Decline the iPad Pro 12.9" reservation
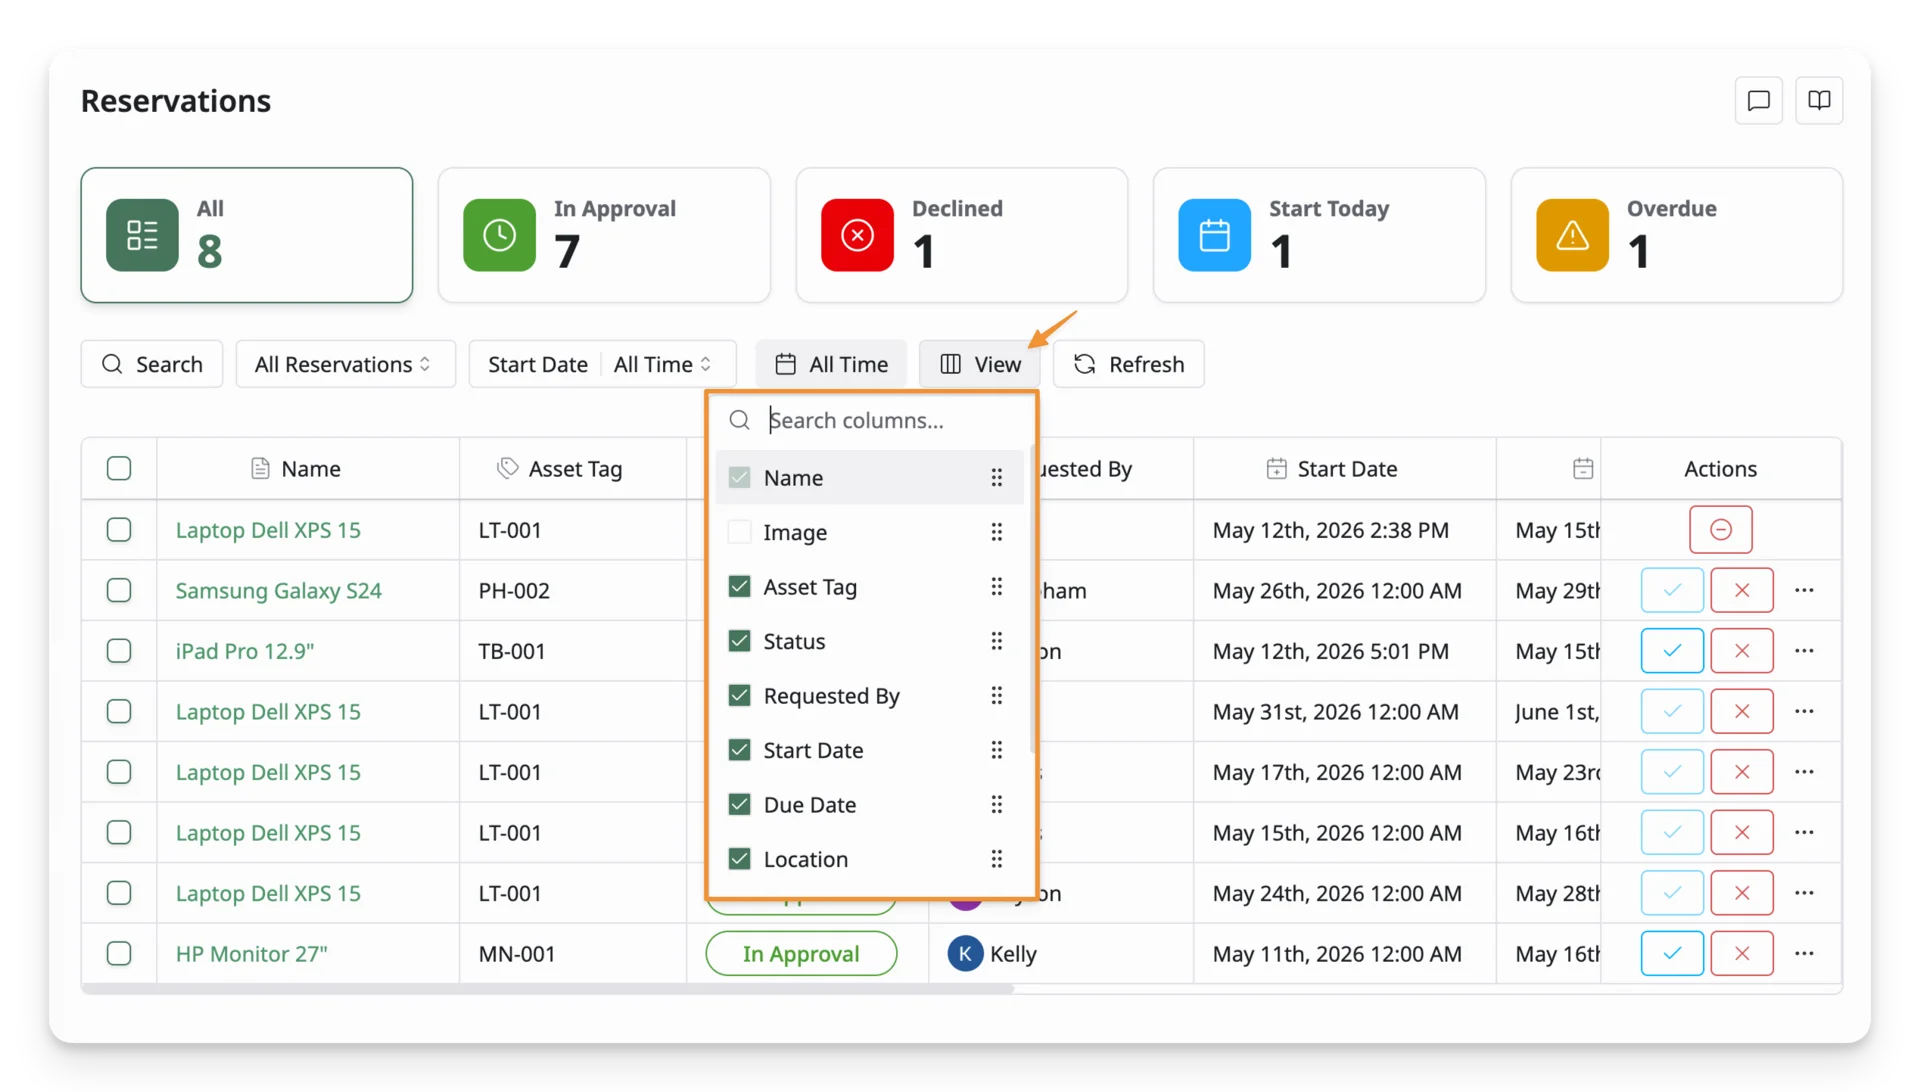The height and width of the screenshot is (1092, 1920). [x=1741, y=651]
